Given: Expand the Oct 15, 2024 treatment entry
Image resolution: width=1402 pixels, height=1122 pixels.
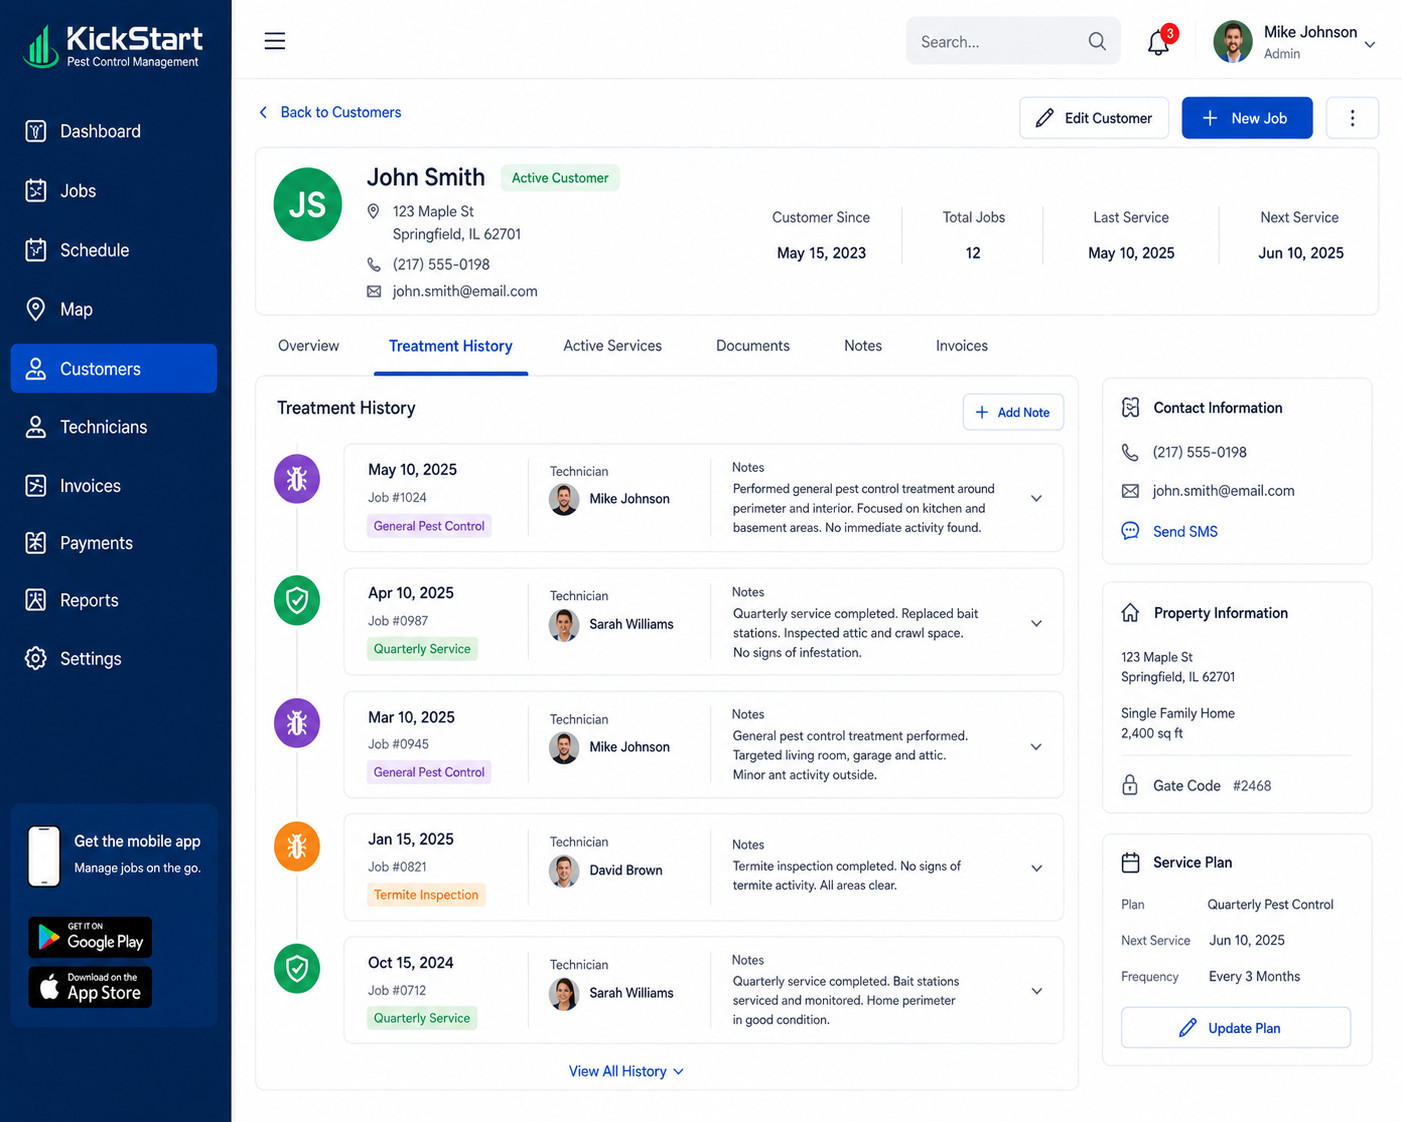Looking at the screenshot, I should [1036, 991].
